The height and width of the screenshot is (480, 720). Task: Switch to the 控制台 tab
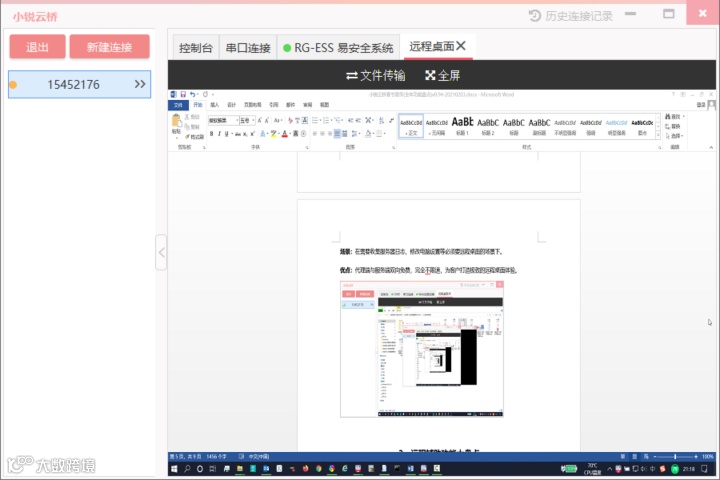[196, 48]
